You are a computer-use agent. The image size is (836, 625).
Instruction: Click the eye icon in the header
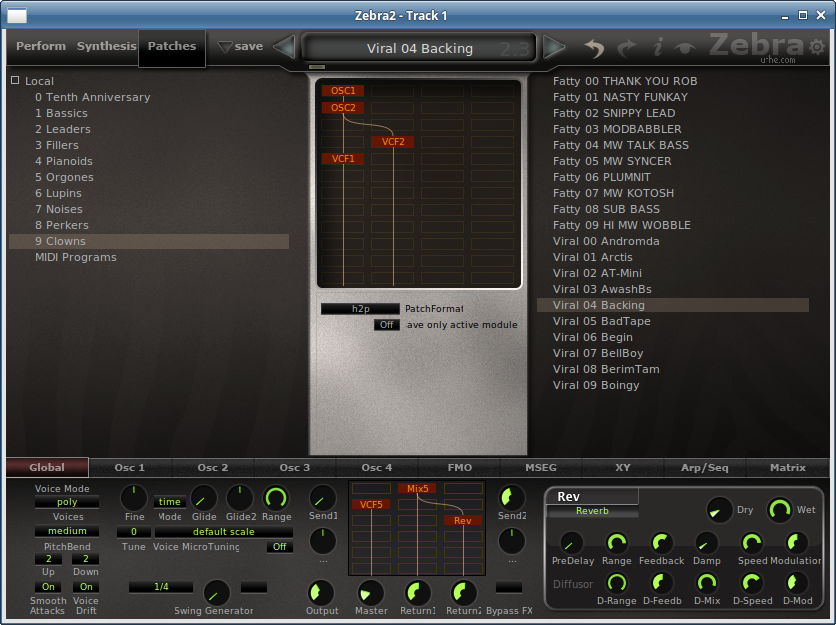(x=685, y=48)
